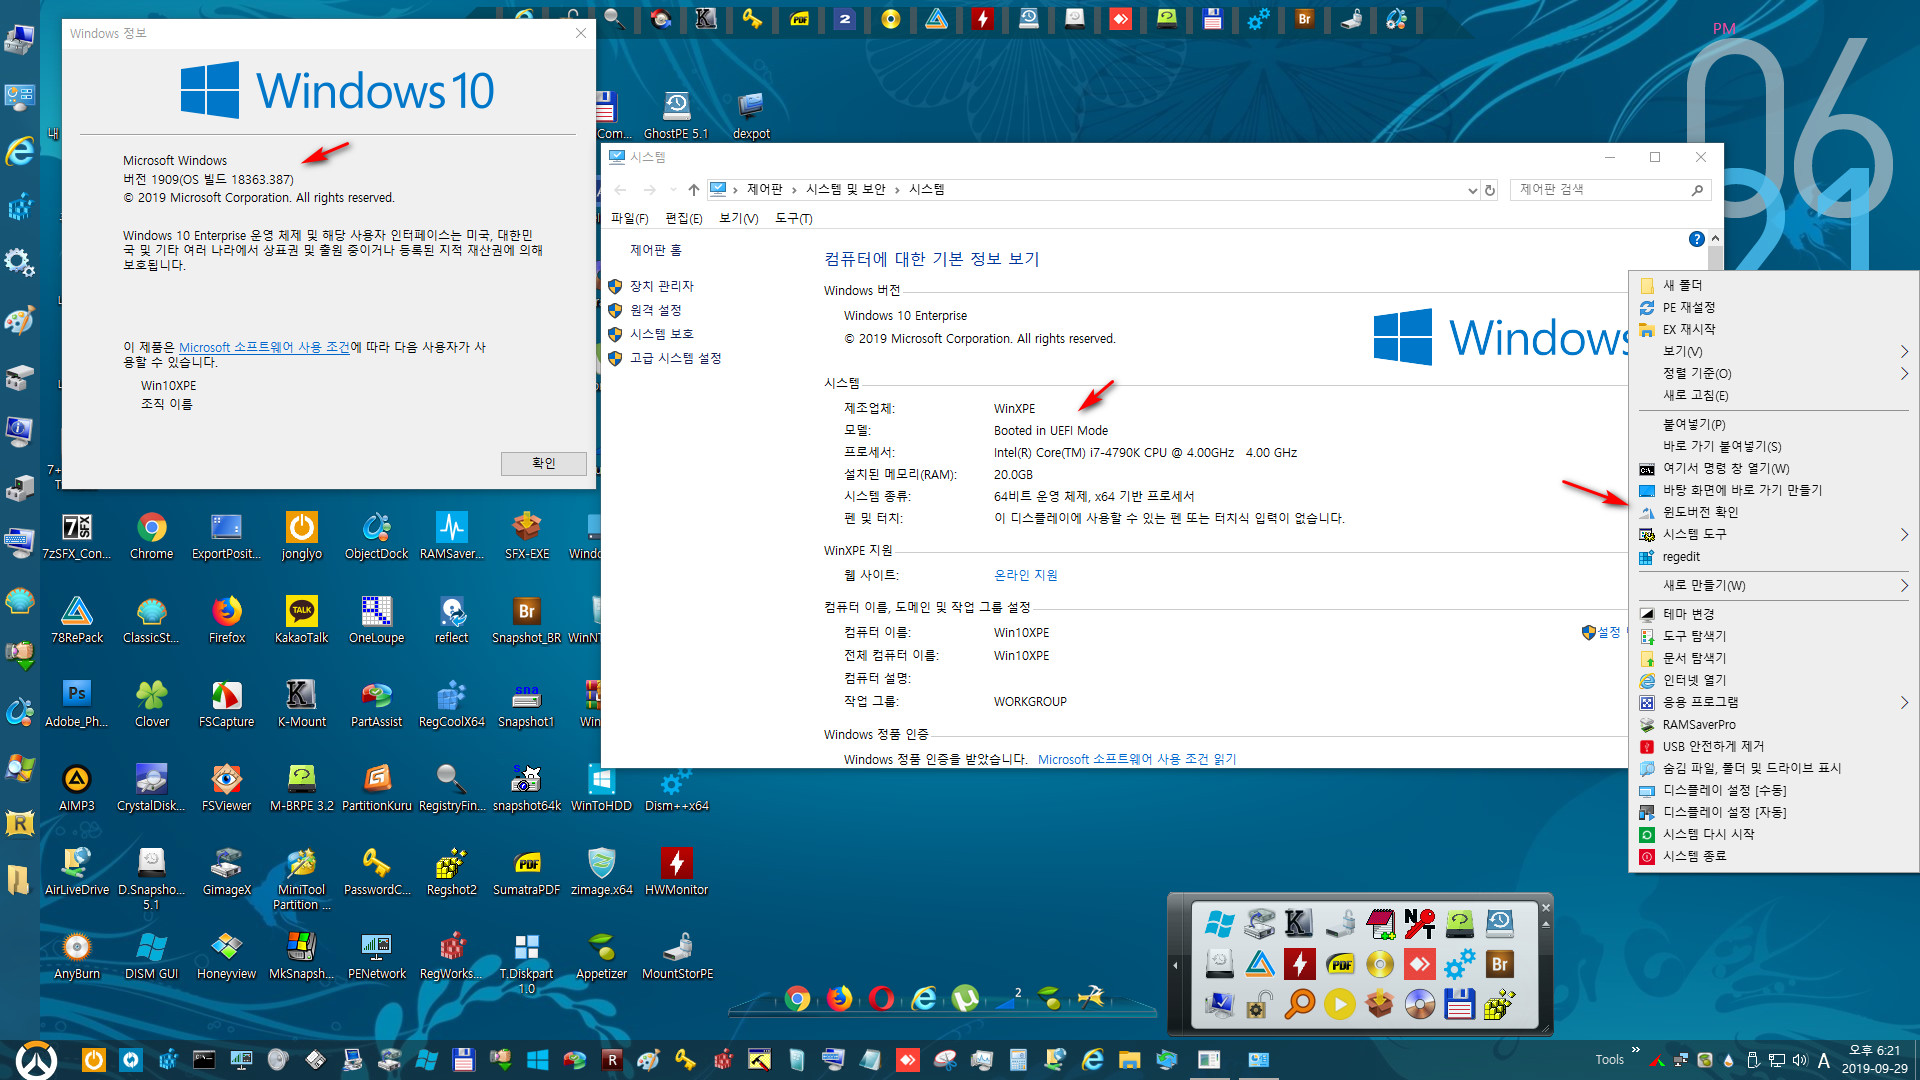Expand 응용 프로그램 submenu
This screenshot has width=1920, height=1080.
pyautogui.click(x=1774, y=702)
